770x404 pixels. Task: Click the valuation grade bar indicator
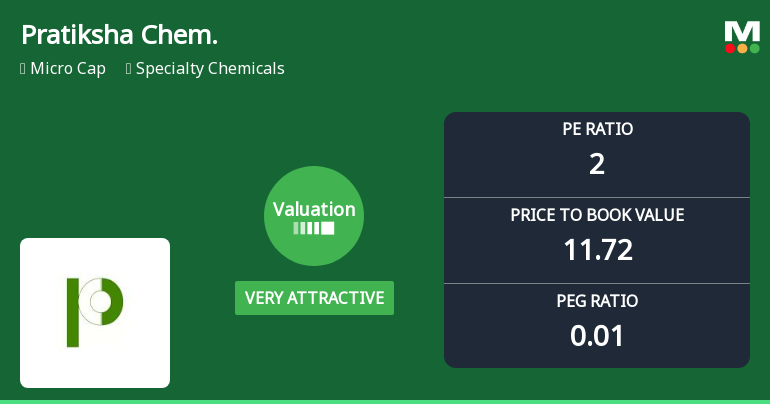pyautogui.click(x=314, y=228)
